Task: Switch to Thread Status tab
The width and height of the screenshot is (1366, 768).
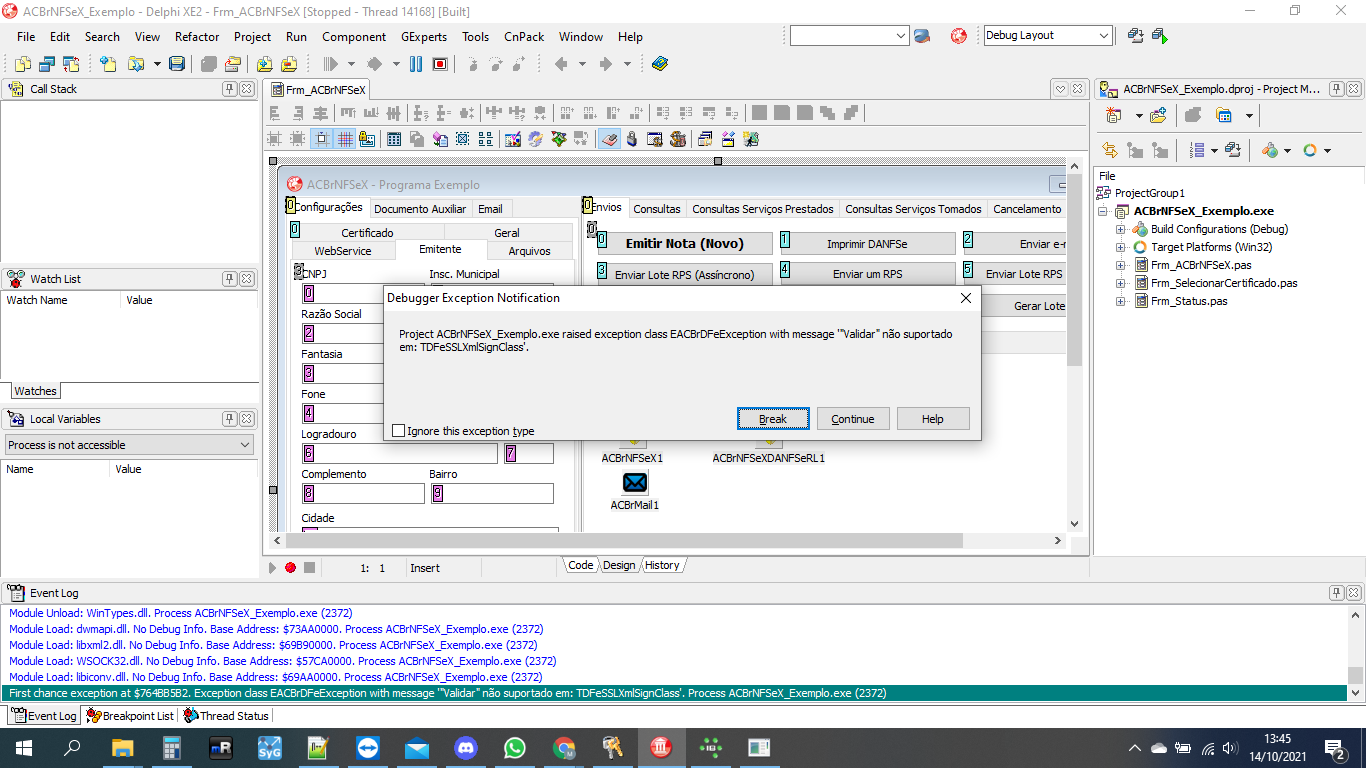Action: pyautogui.click(x=226, y=716)
